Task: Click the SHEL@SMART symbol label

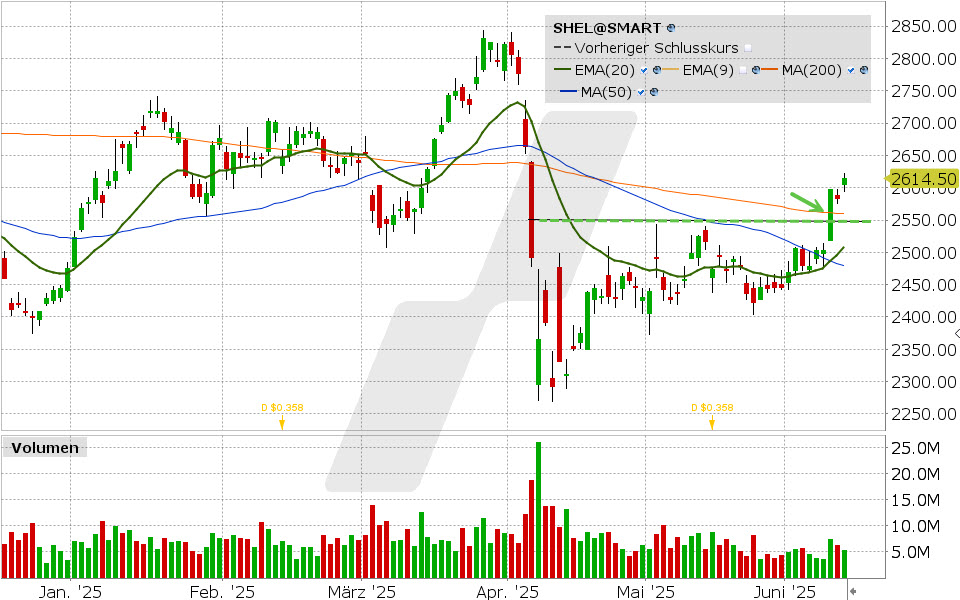Action: (607, 28)
